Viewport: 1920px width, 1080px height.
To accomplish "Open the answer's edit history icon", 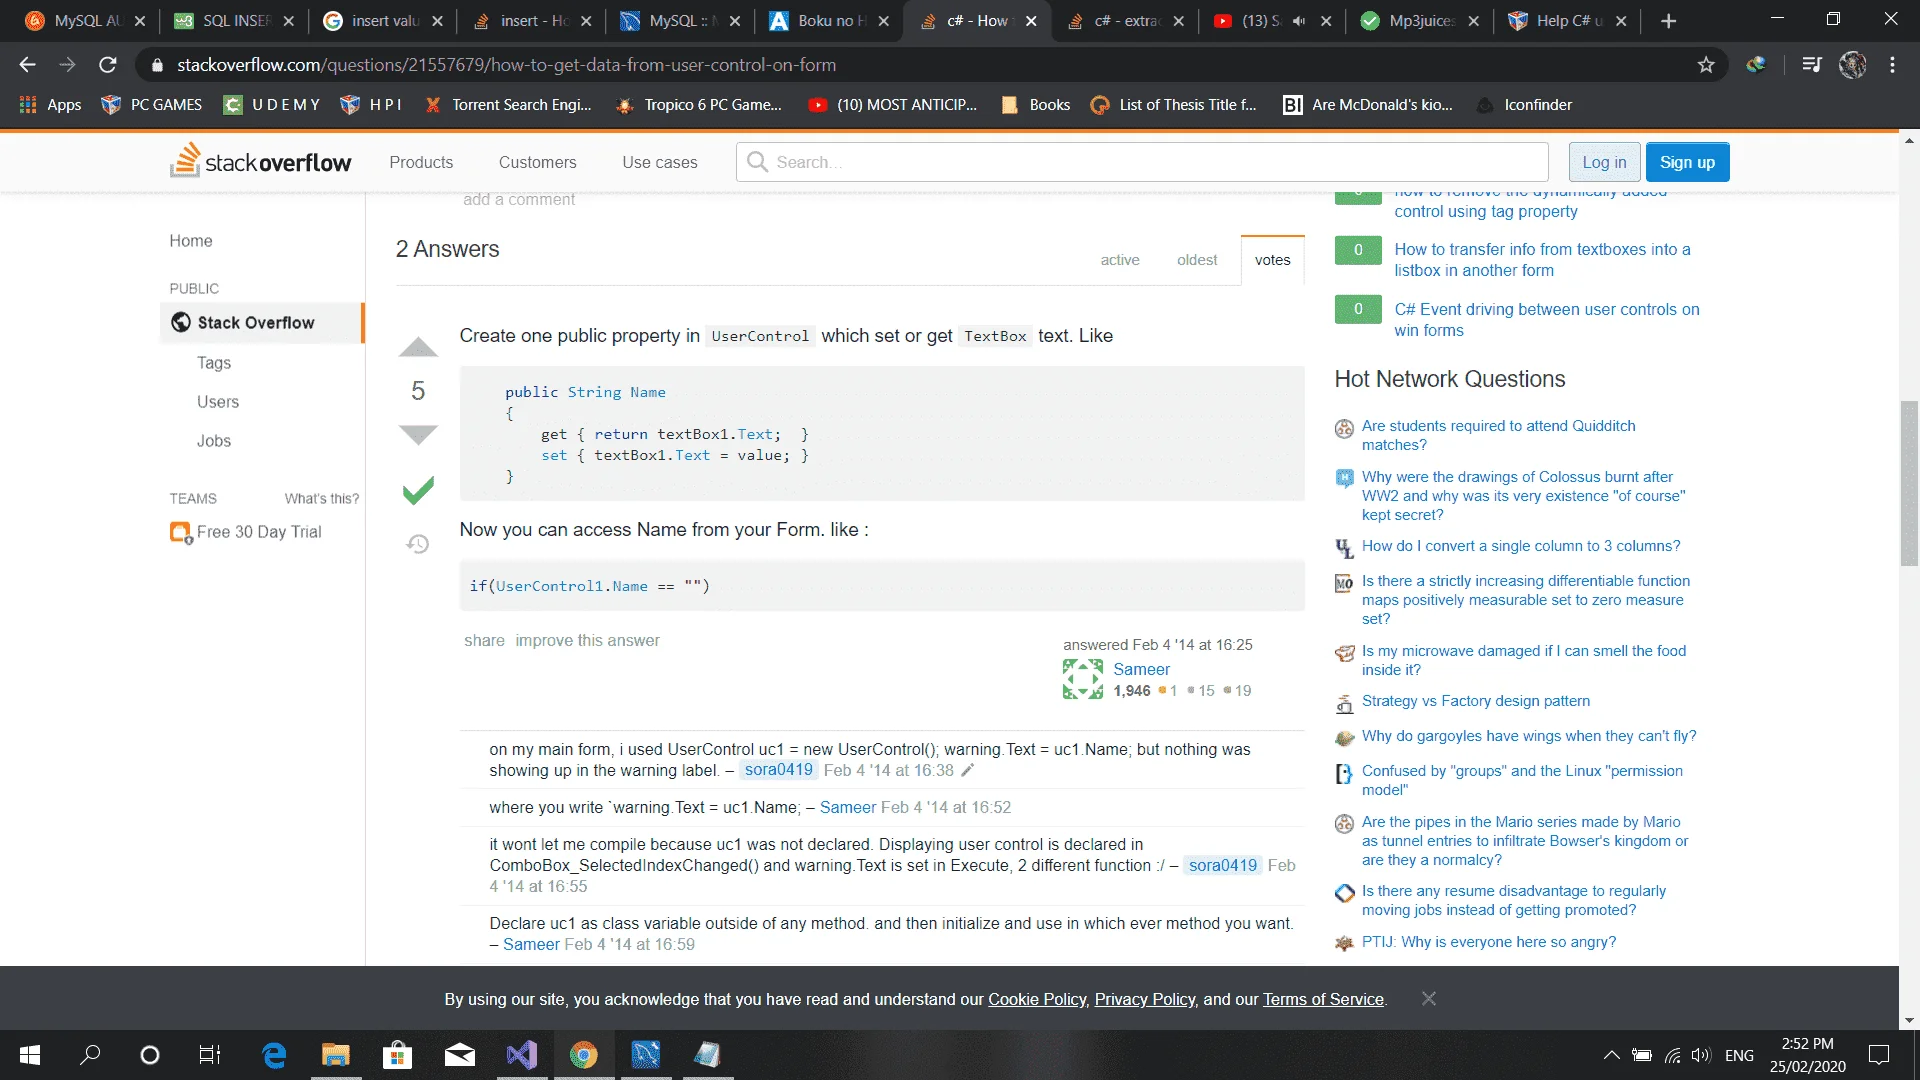I will coord(418,544).
